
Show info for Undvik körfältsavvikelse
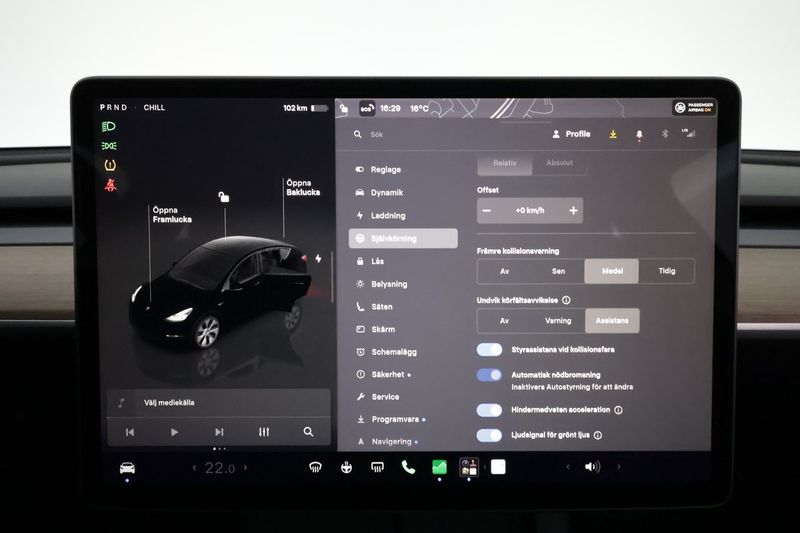(566, 300)
